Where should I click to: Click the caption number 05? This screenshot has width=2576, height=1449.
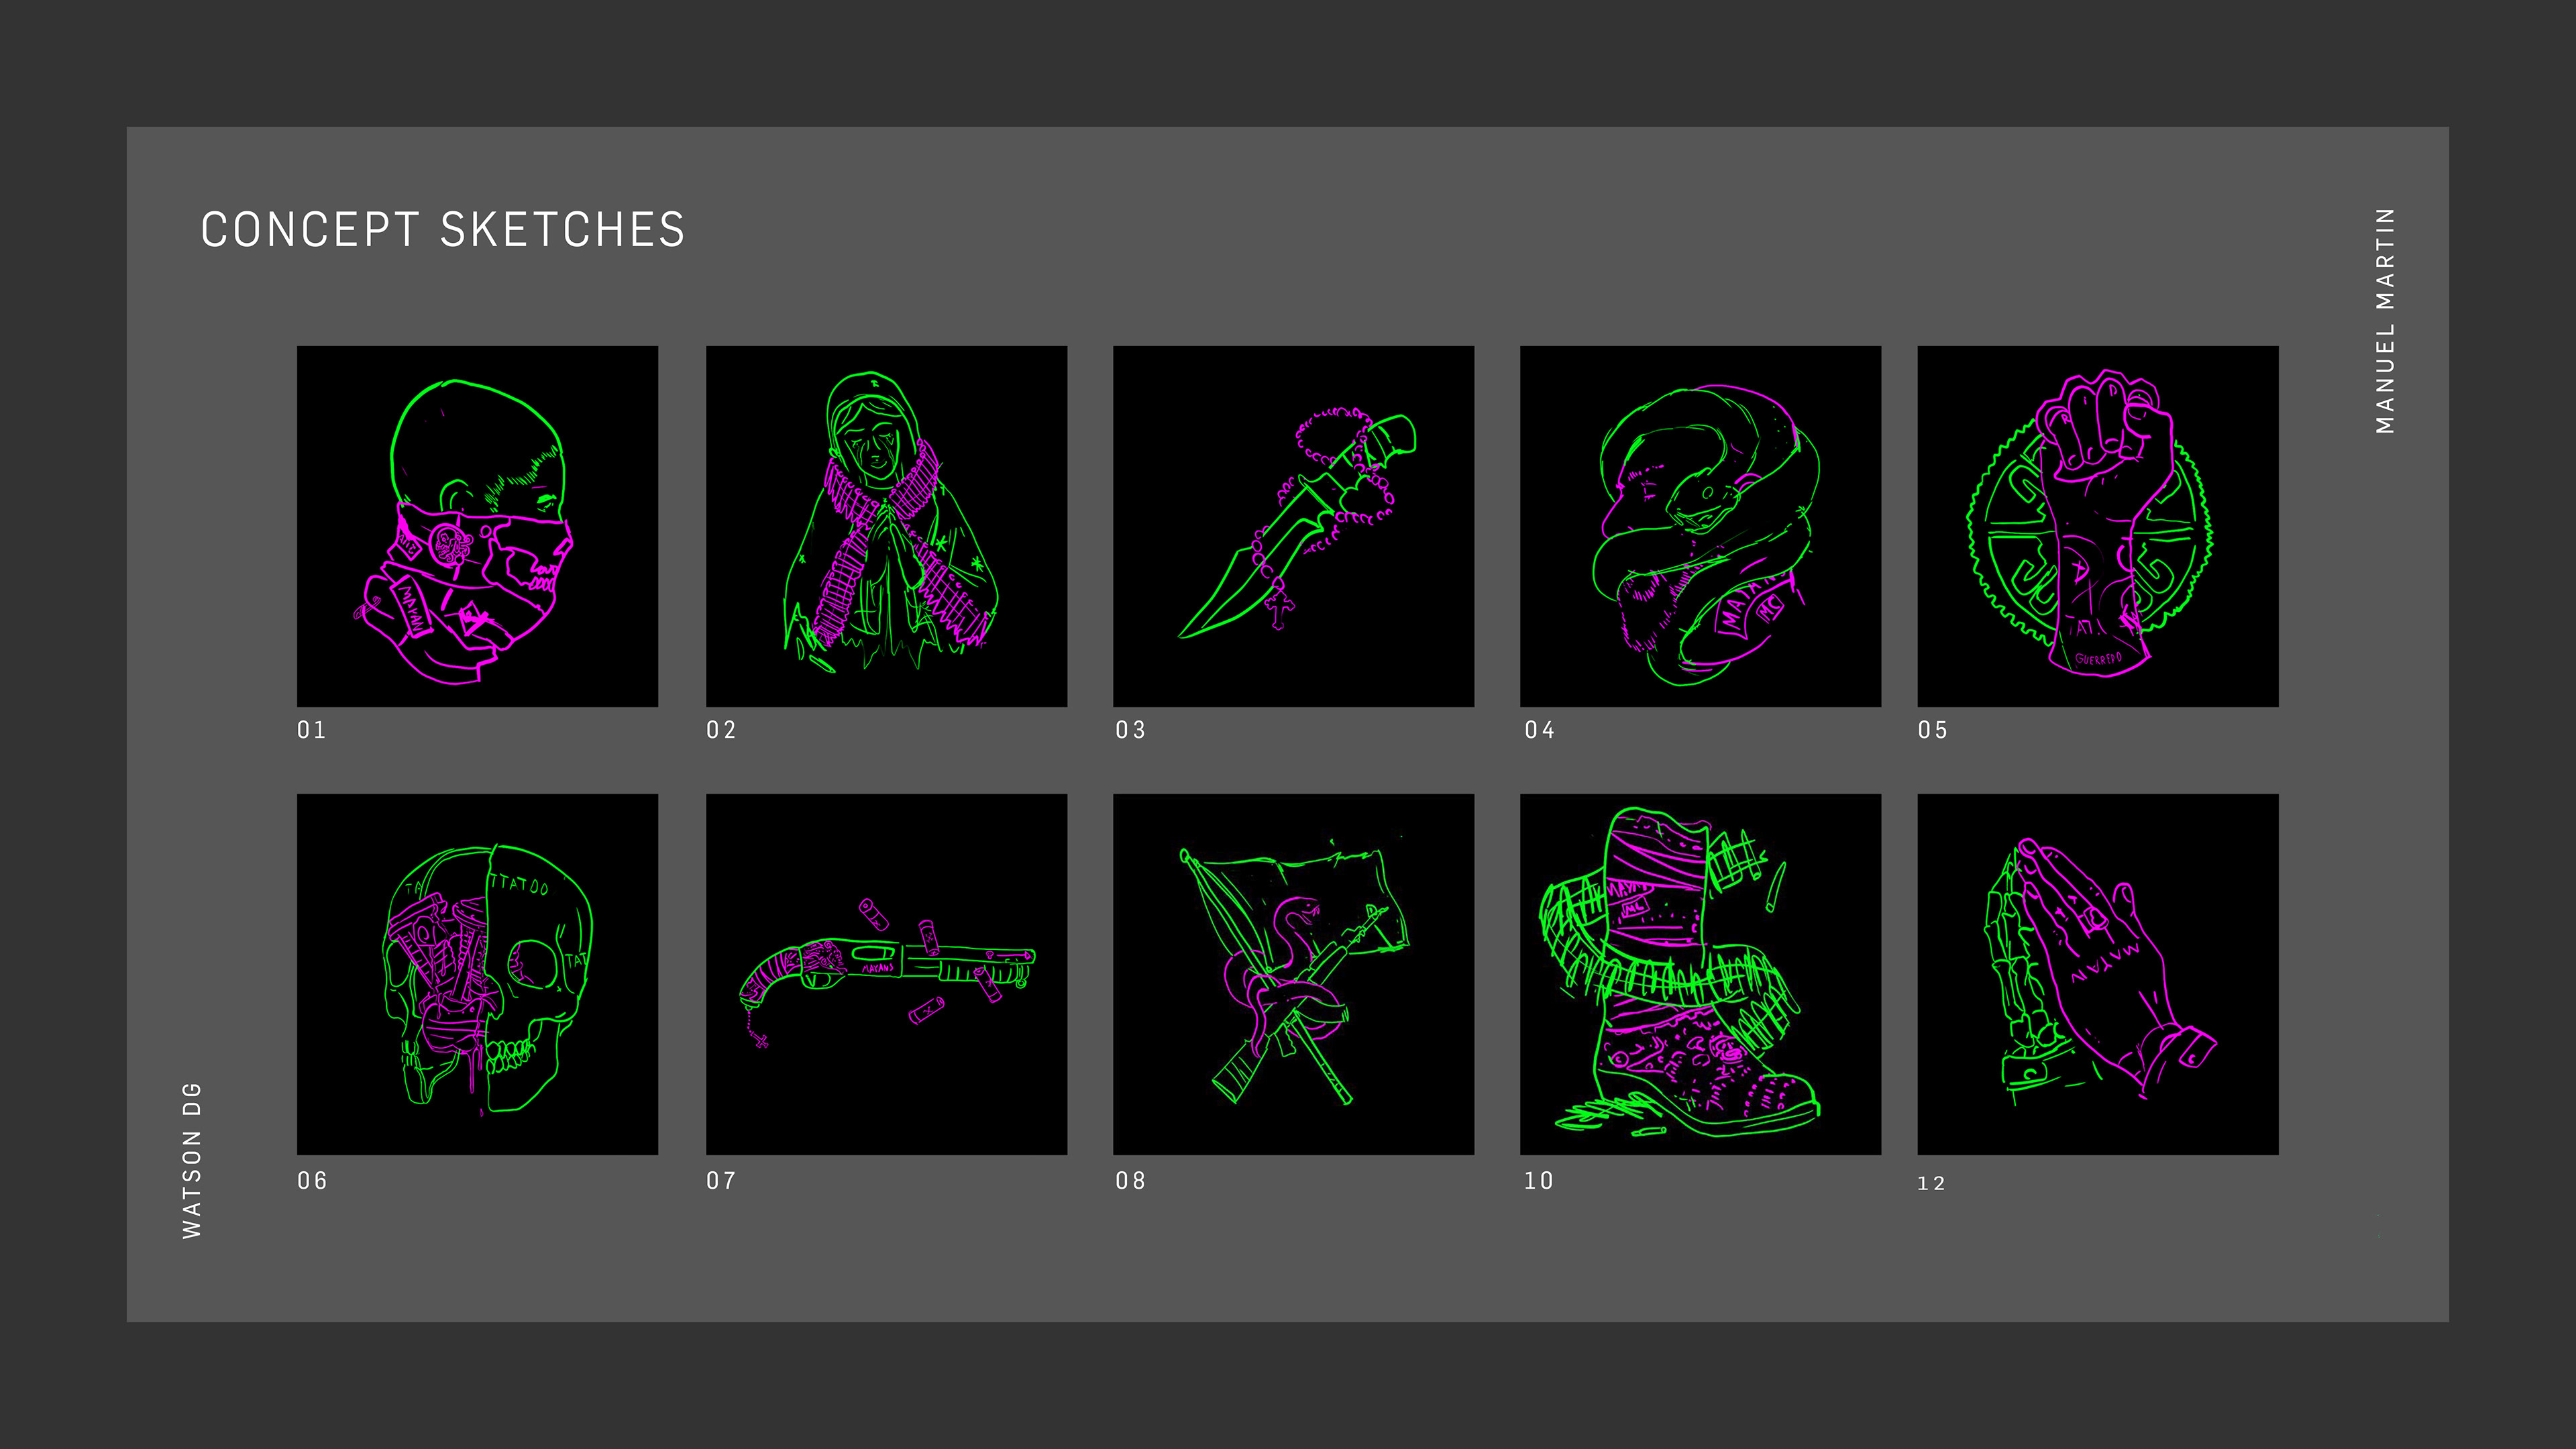(1933, 730)
